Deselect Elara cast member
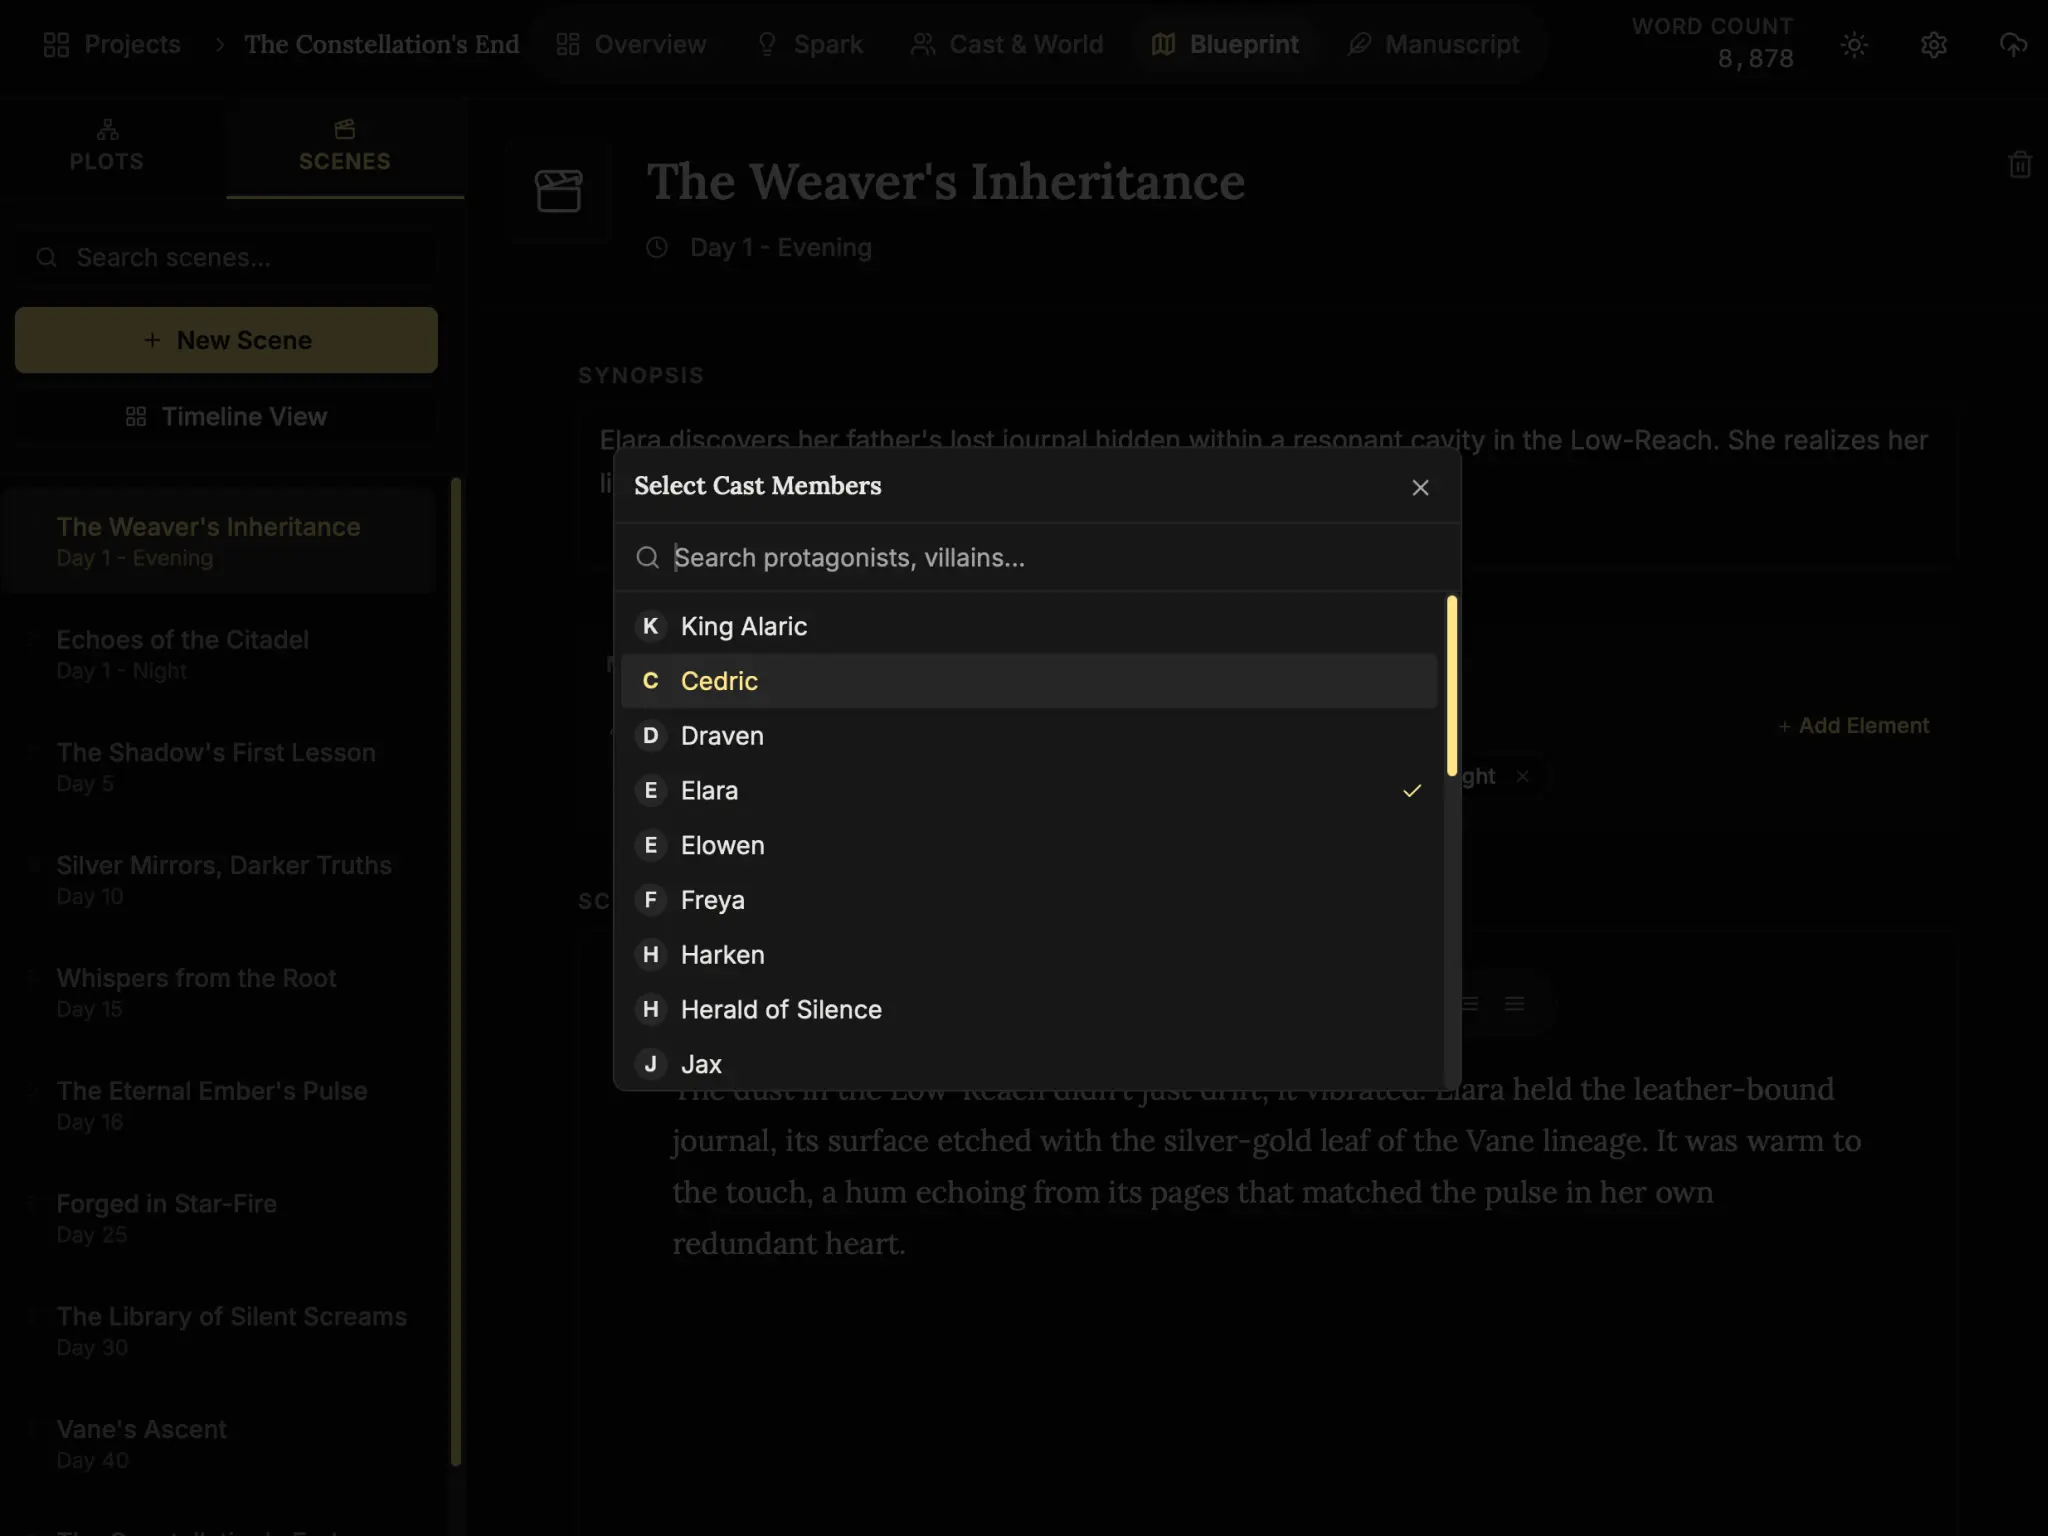This screenshot has width=2048, height=1536. pos(1028,791)
